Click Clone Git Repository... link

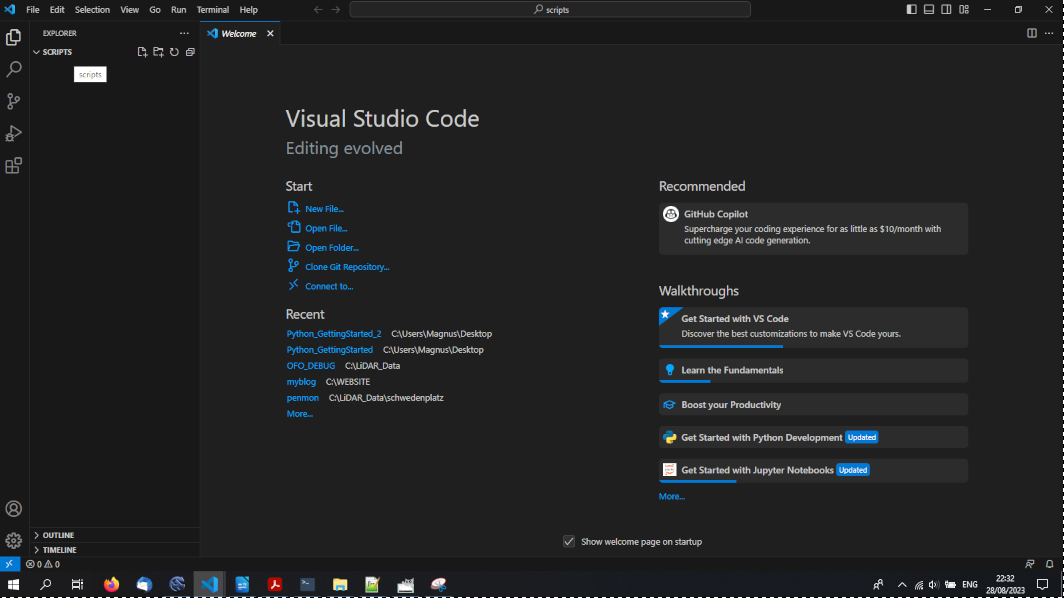[347, 267]
